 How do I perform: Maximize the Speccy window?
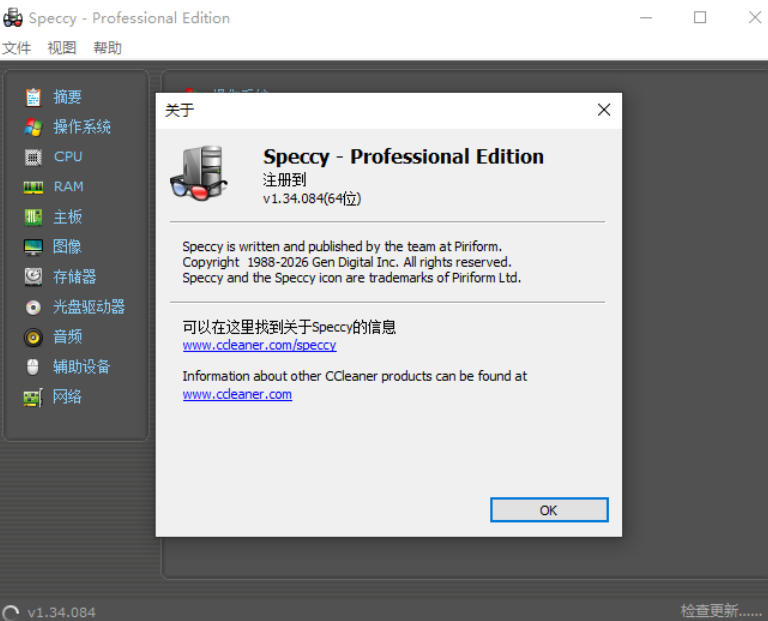pyautogui.click(x=700, y=18)
